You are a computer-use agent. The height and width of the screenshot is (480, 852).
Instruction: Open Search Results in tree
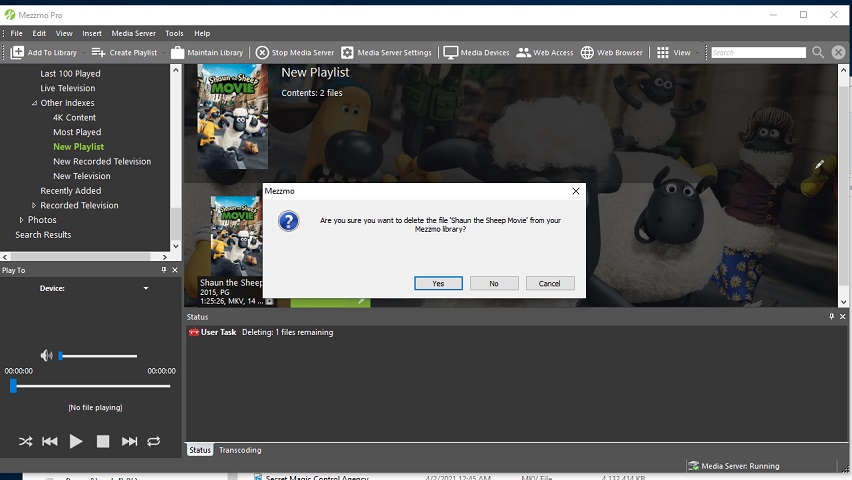[x=43, y=235]
